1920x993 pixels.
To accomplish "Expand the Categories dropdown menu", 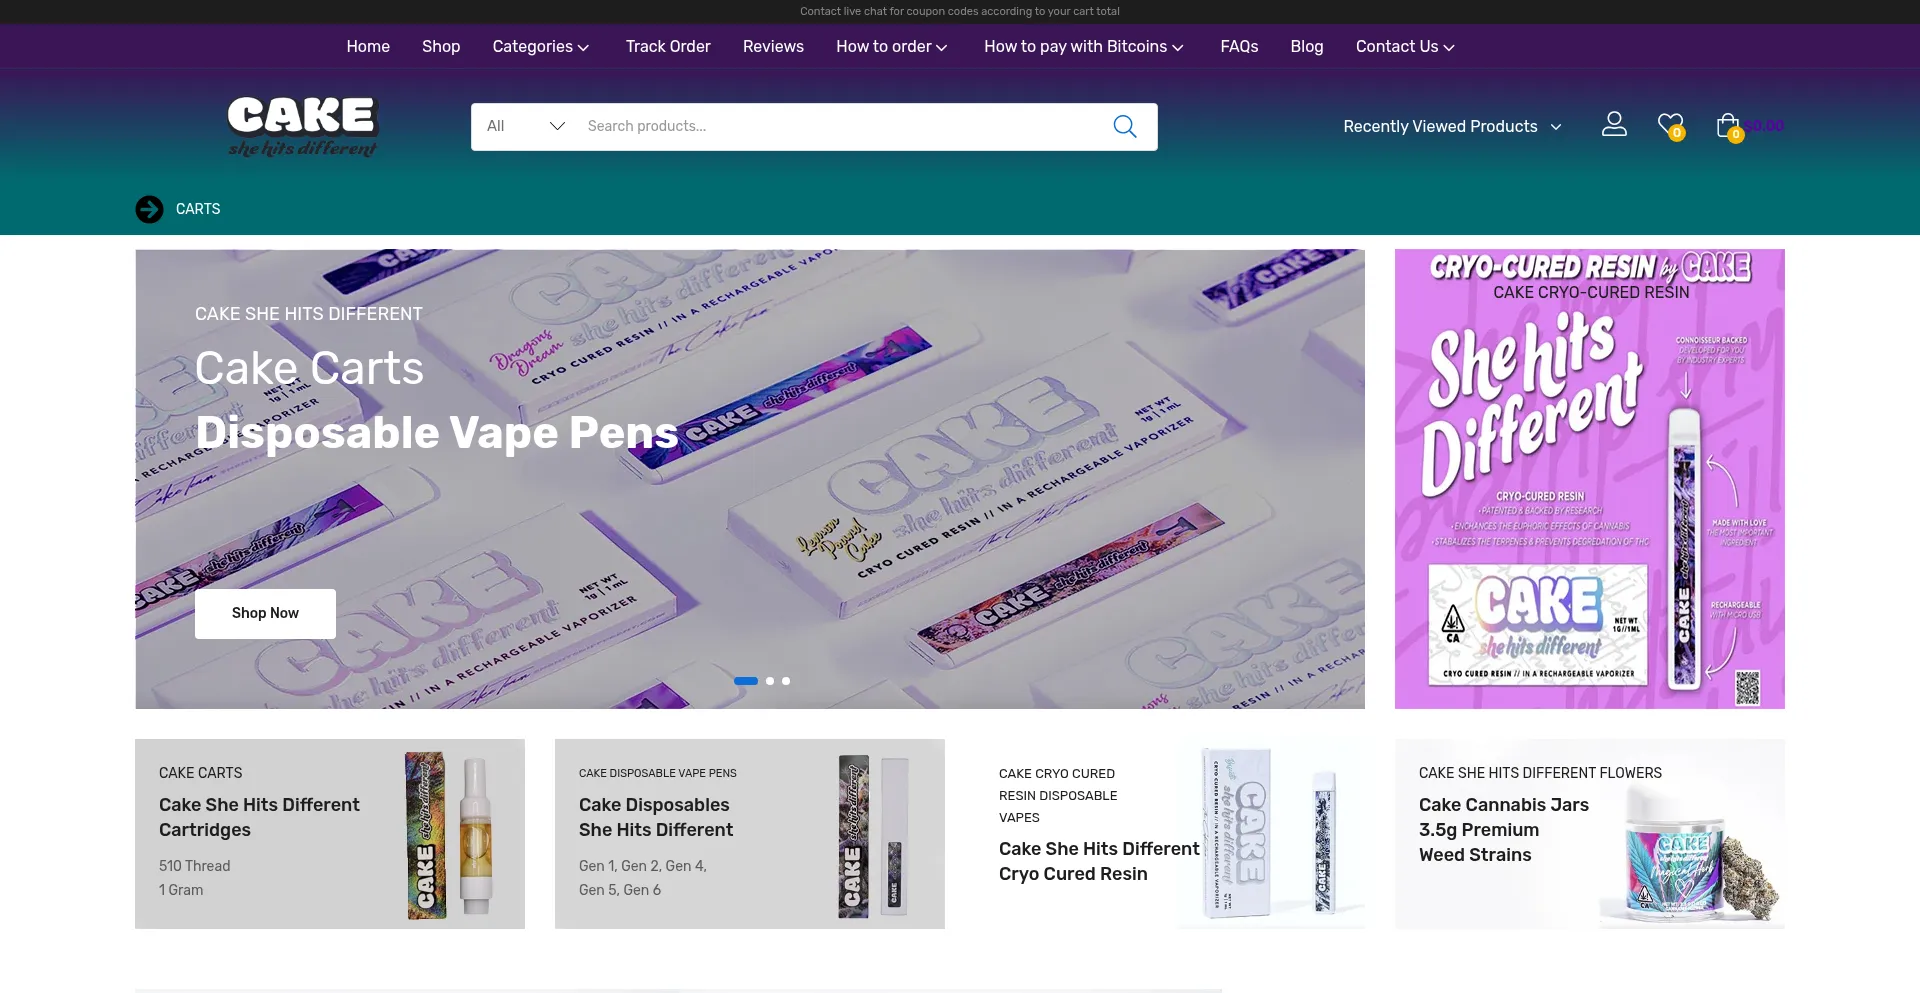I will (540, 47).
